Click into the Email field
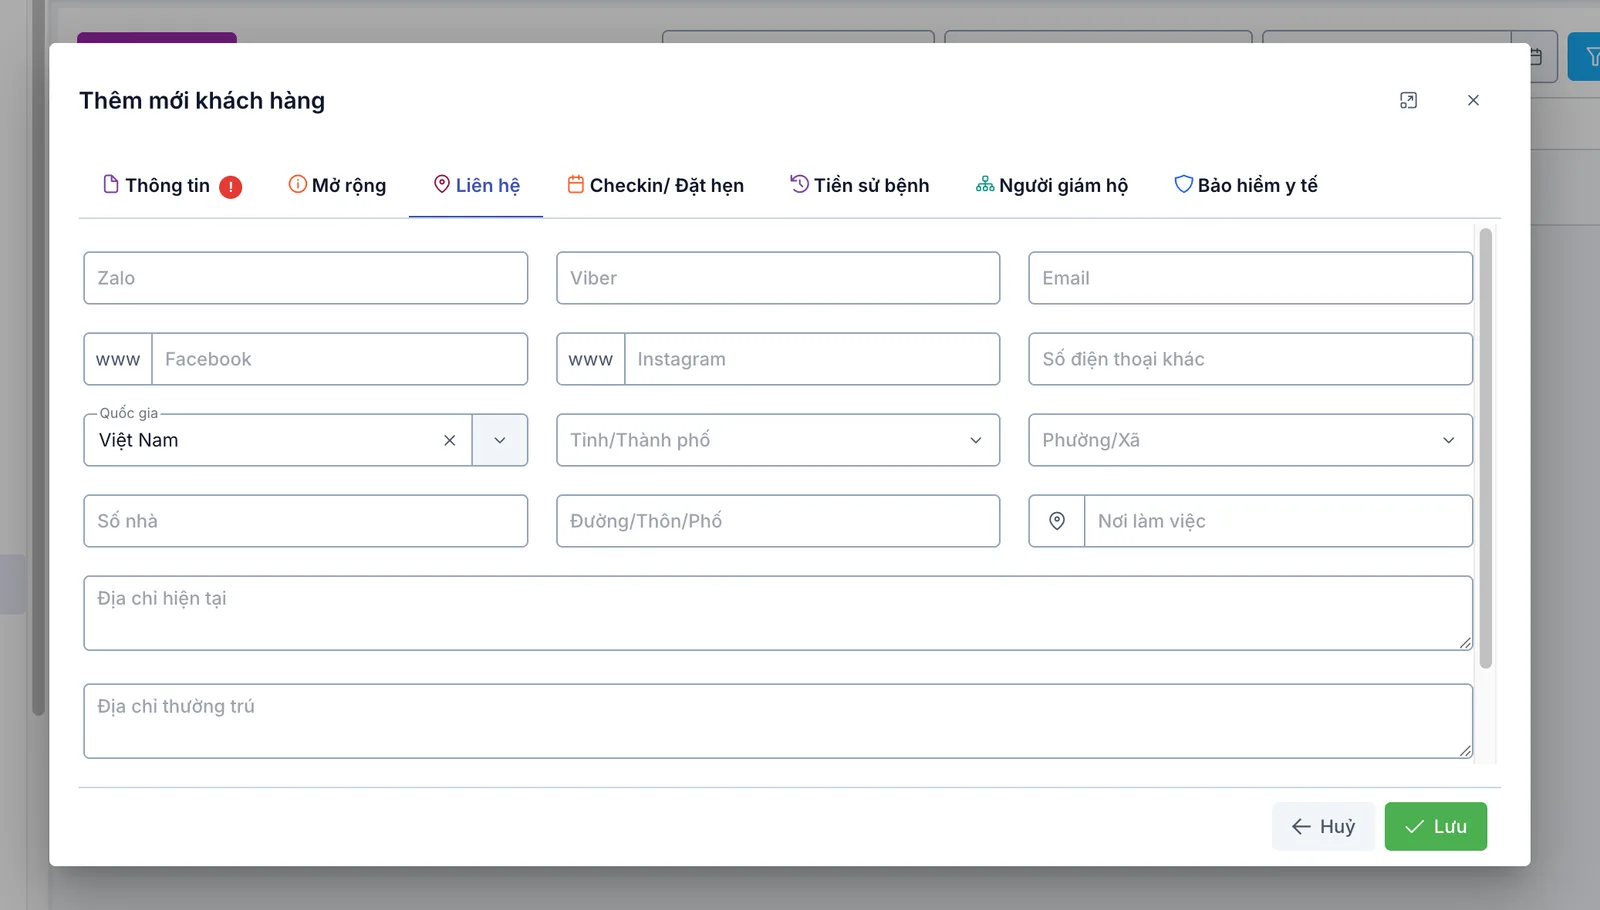1600x910 pixels. (x=1251, y=278)
